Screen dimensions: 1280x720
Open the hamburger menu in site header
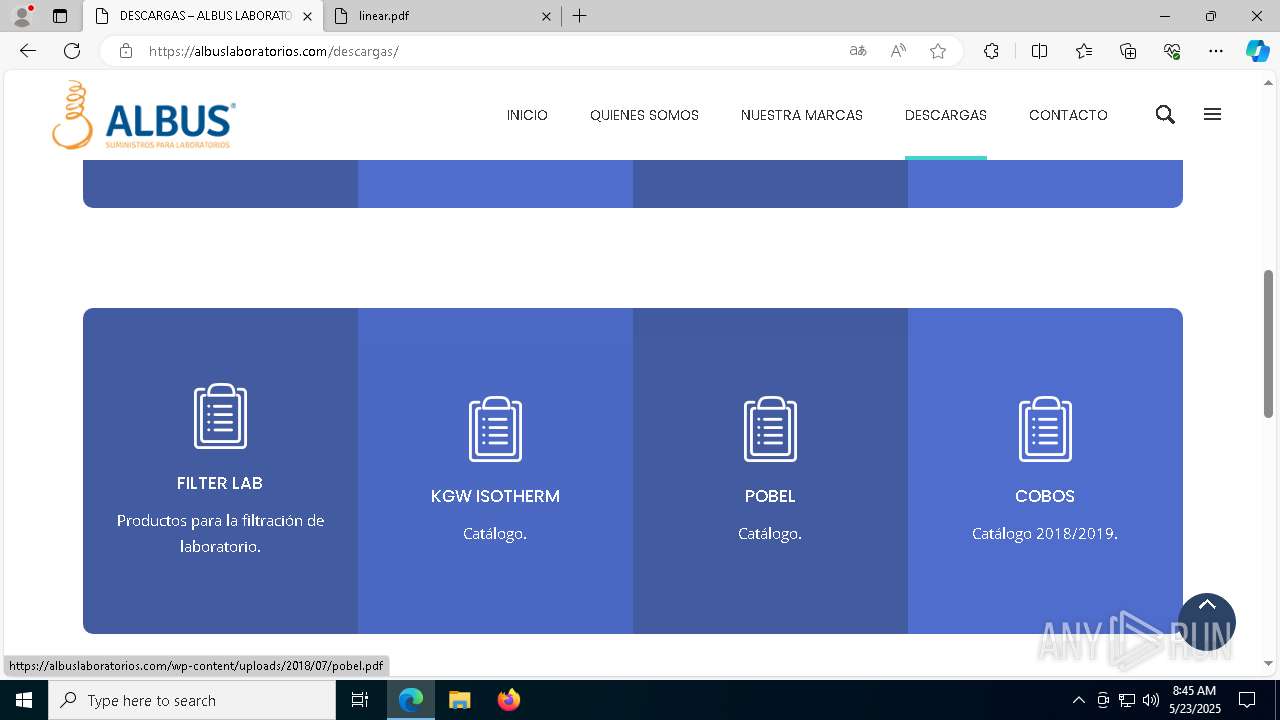point(1212,115)
